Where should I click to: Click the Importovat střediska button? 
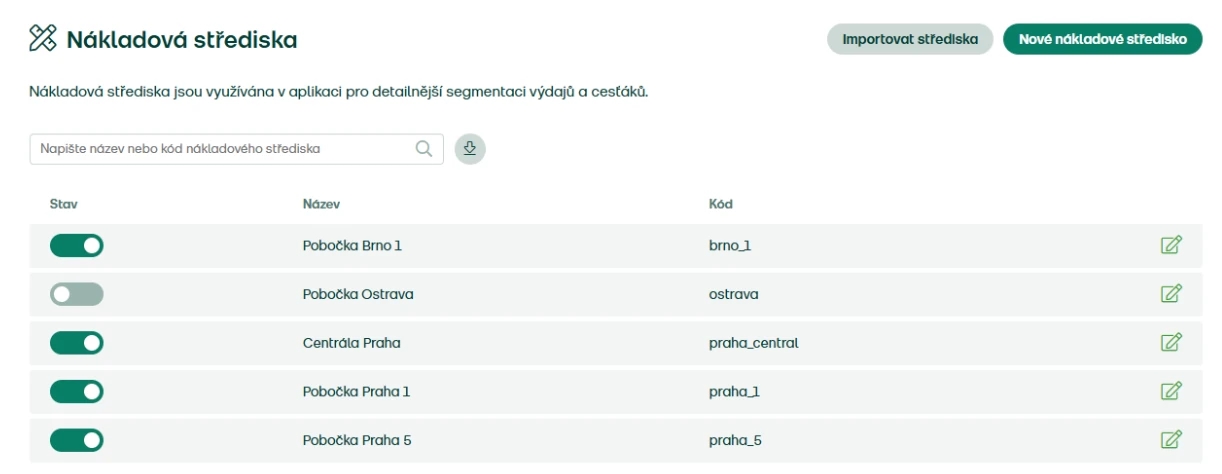coord(909,39)
